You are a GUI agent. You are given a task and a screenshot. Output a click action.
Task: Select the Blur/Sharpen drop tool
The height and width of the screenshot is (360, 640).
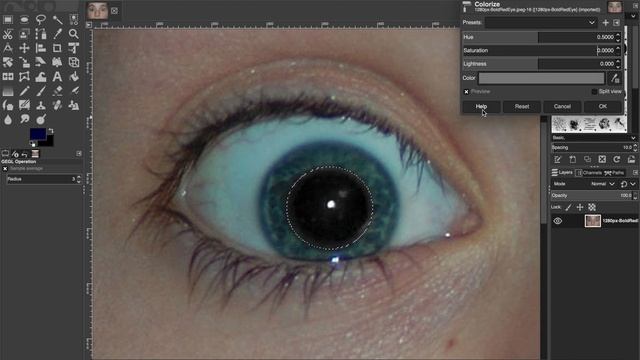coord(8,120)
